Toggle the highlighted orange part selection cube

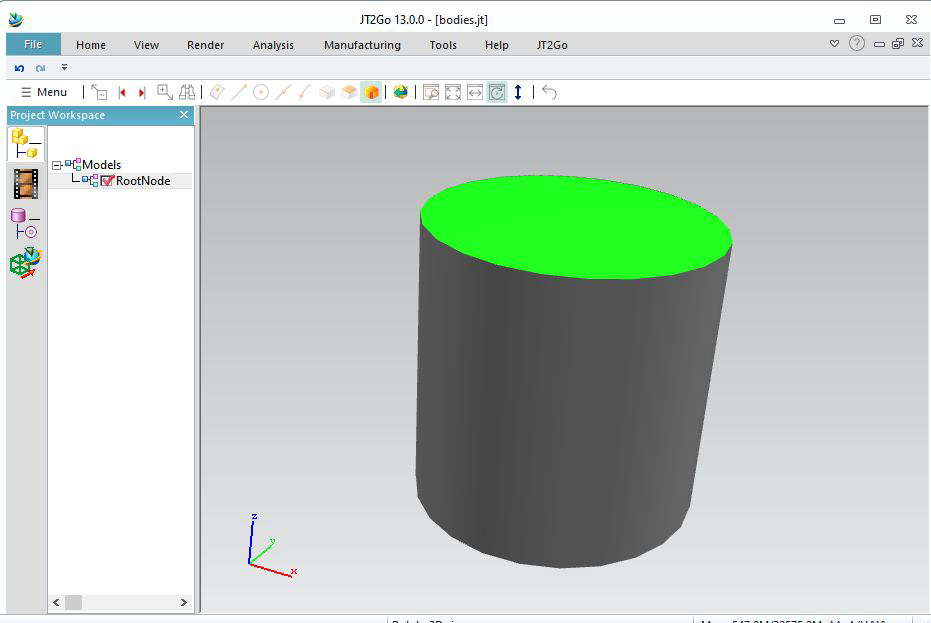coord(371,92)
